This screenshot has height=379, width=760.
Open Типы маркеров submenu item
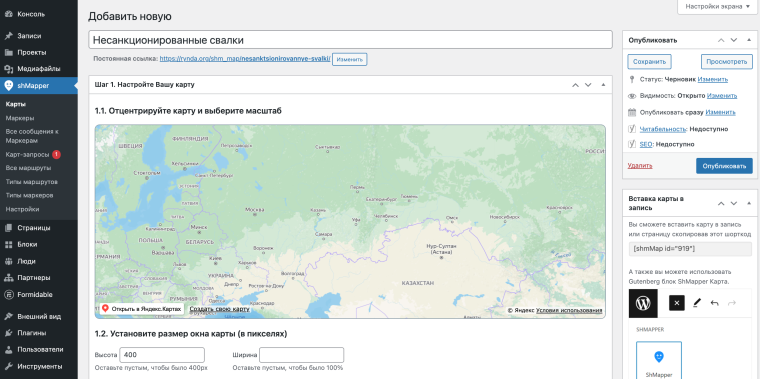[x=30, y=195]
